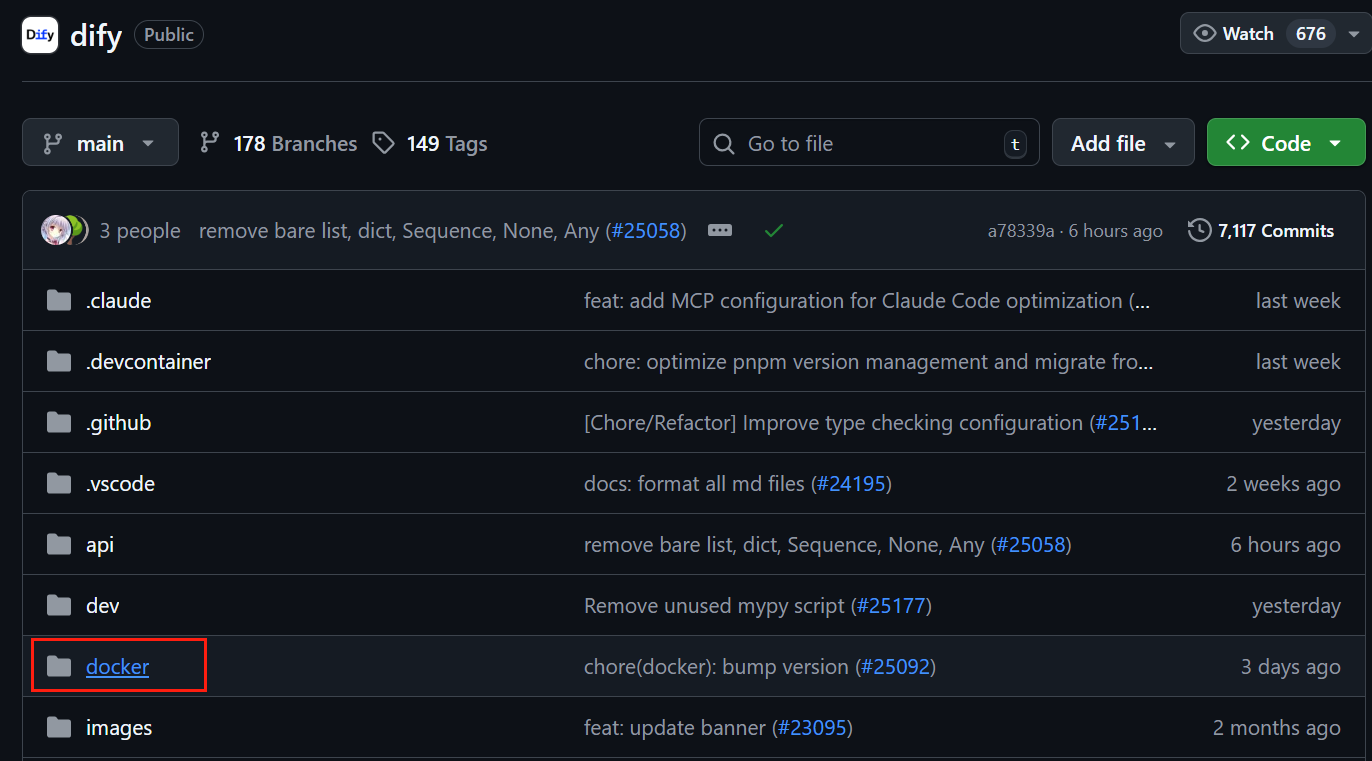Expand the Add file dropdown
The width and height of the screenshot is (1372, 761).
coord(1122,143)
